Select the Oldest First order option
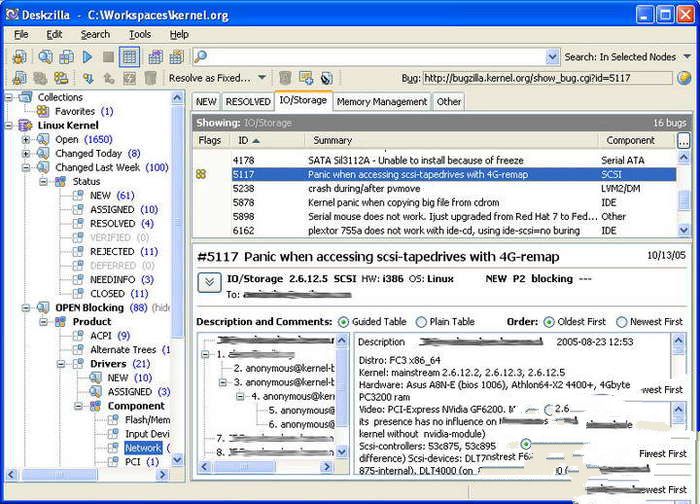 point(549,322)
